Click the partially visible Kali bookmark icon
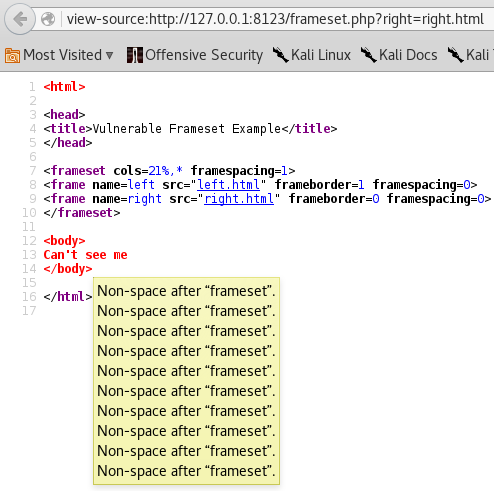This screenshot has height=491, width=494. tap(455, 55)
